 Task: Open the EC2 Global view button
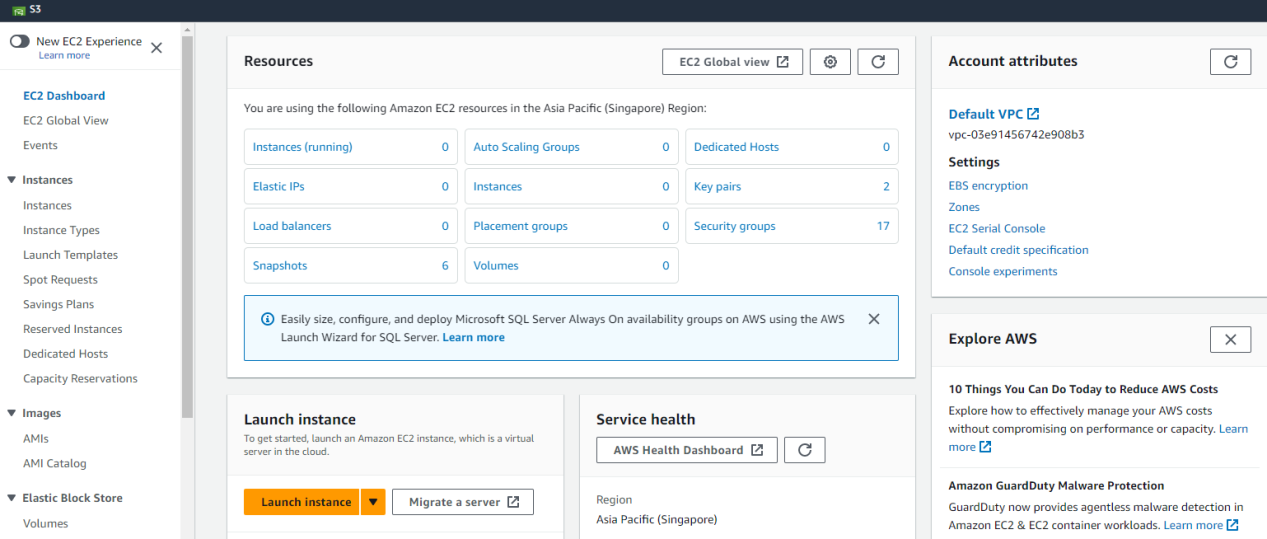[x=733, y=62]
